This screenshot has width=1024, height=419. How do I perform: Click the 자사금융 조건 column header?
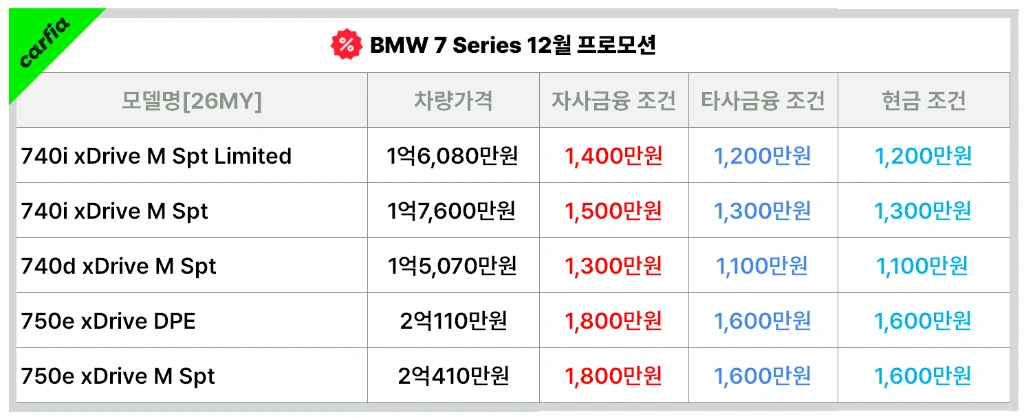tap(613, 101)
